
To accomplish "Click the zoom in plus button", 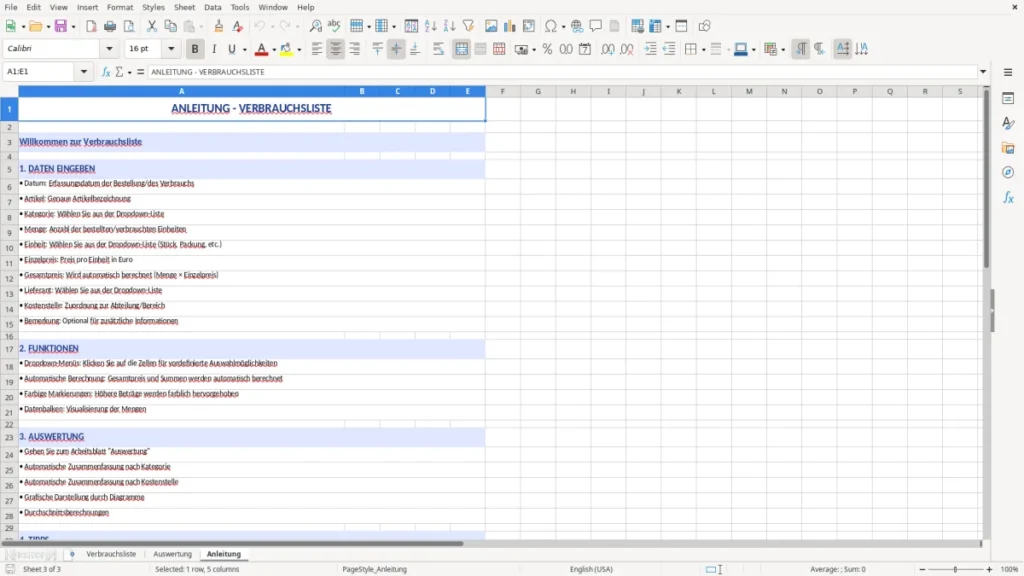I will point(989,569).
